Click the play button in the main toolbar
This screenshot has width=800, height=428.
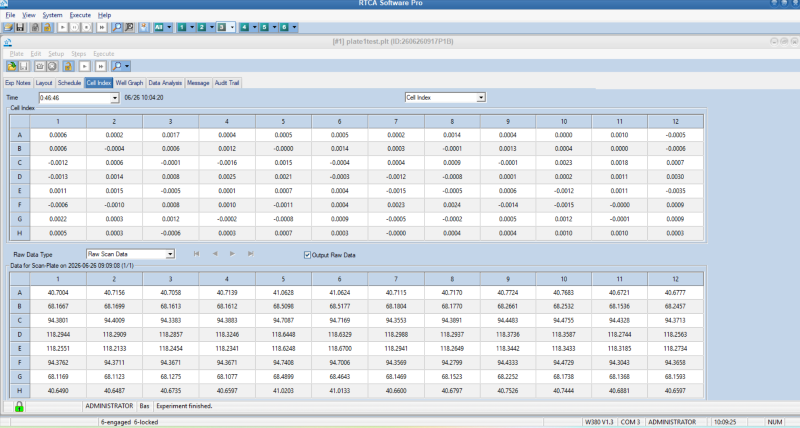click(63, 28)
